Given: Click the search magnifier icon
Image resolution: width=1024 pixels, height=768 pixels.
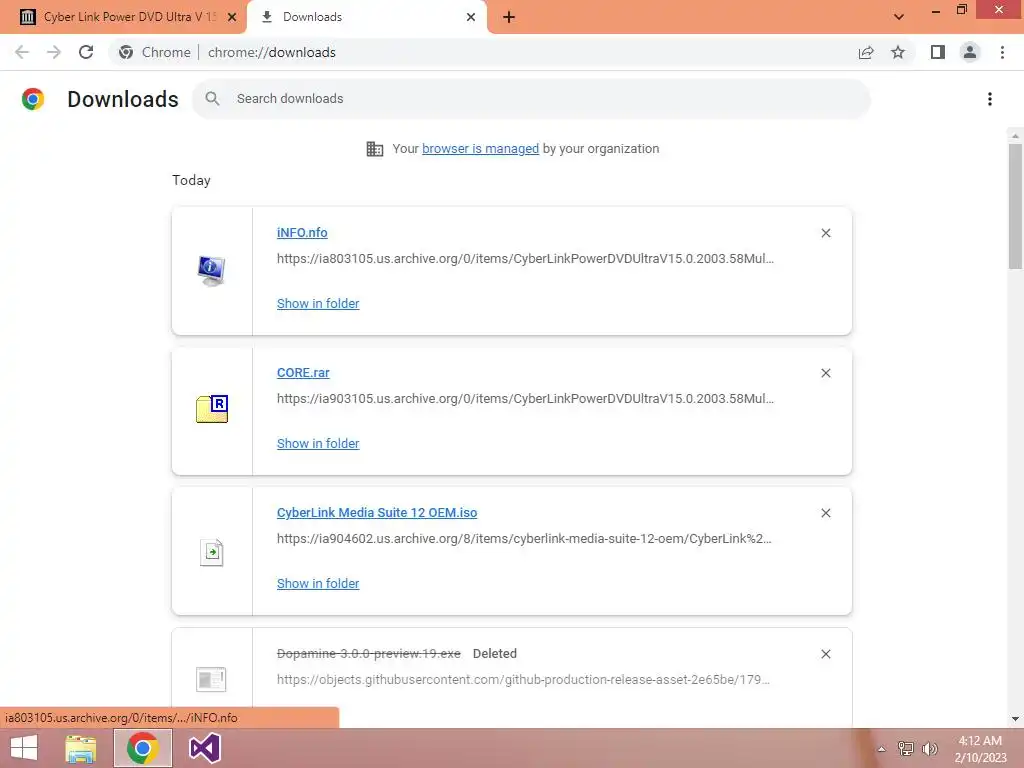Looking at the screenshot, I should [212, 99].
